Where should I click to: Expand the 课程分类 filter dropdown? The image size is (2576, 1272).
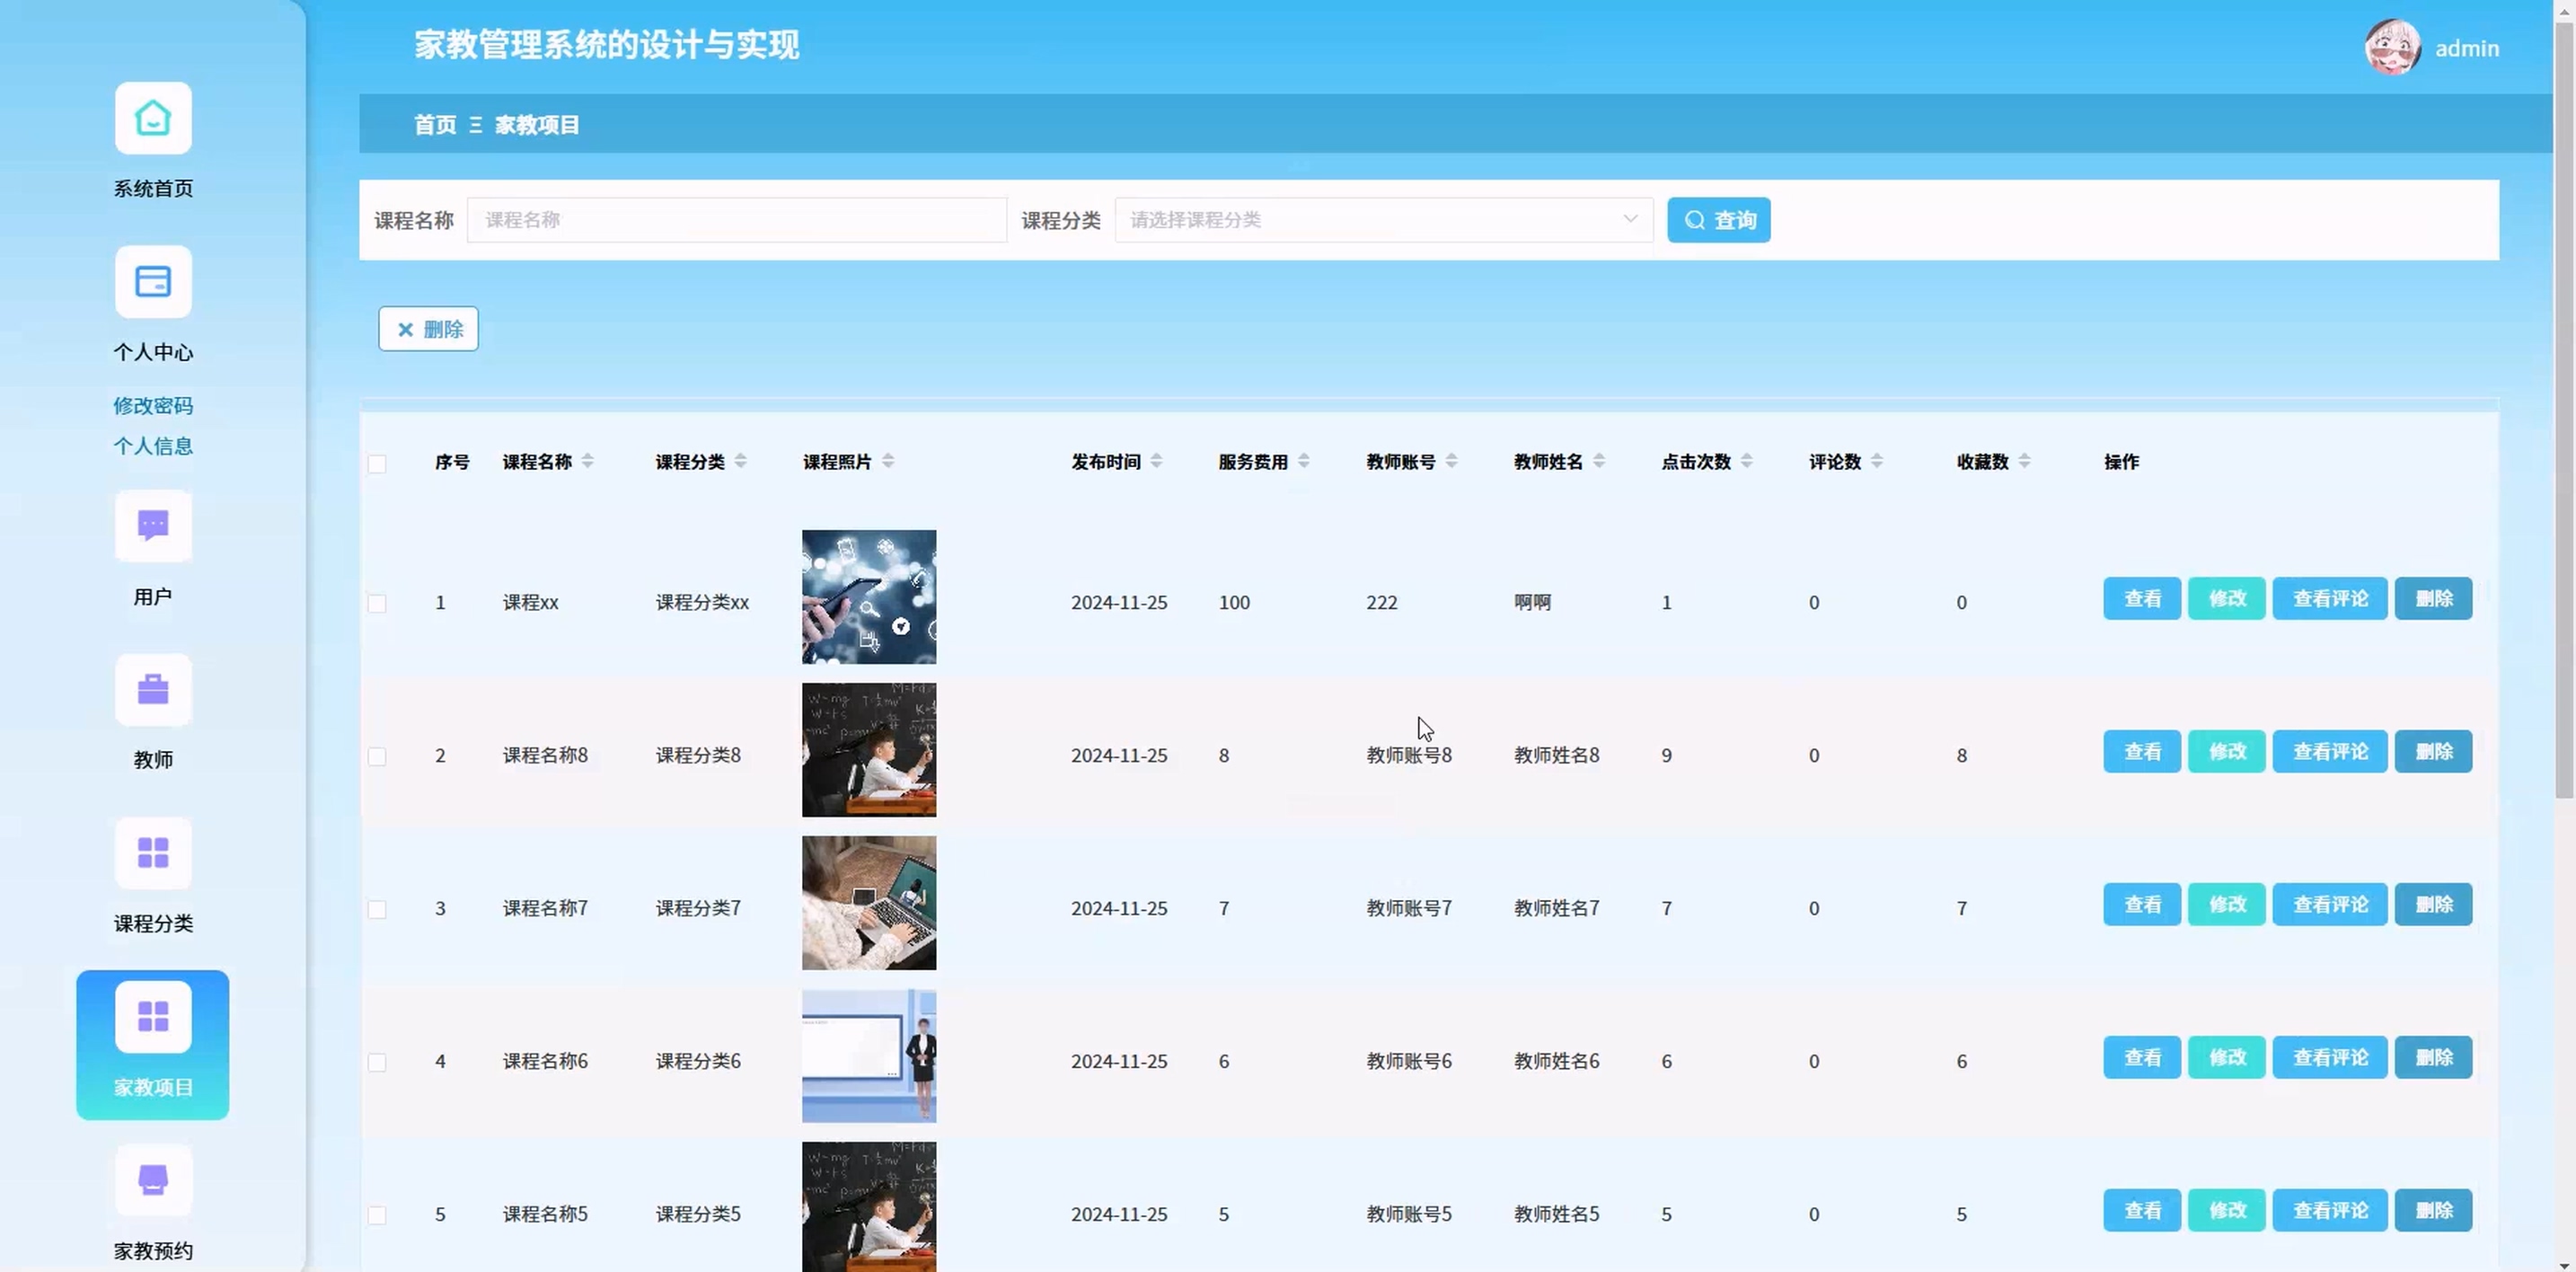(1383, 220)
